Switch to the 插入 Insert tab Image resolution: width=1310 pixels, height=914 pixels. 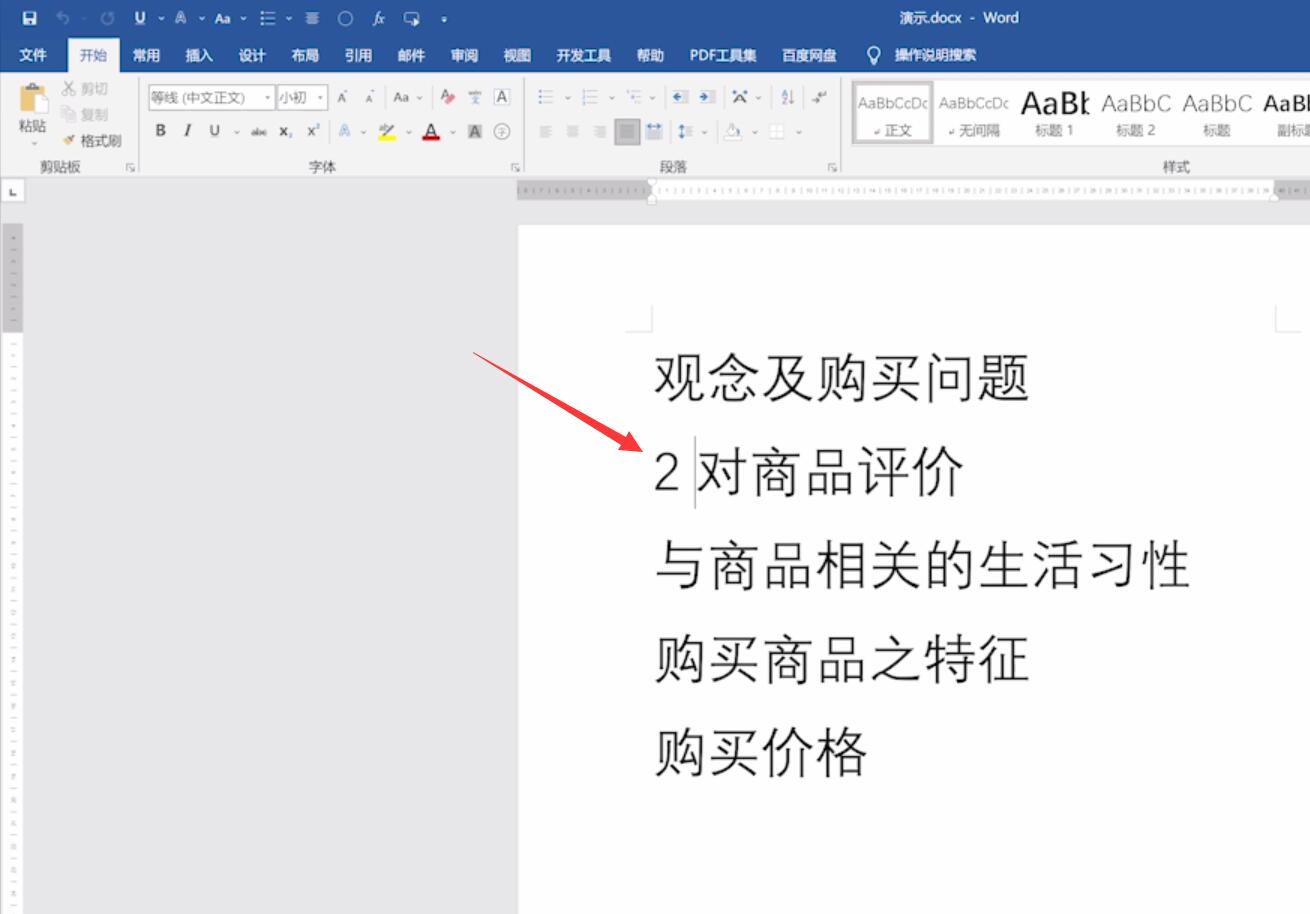pyautogui.click(x=199, y=56)
